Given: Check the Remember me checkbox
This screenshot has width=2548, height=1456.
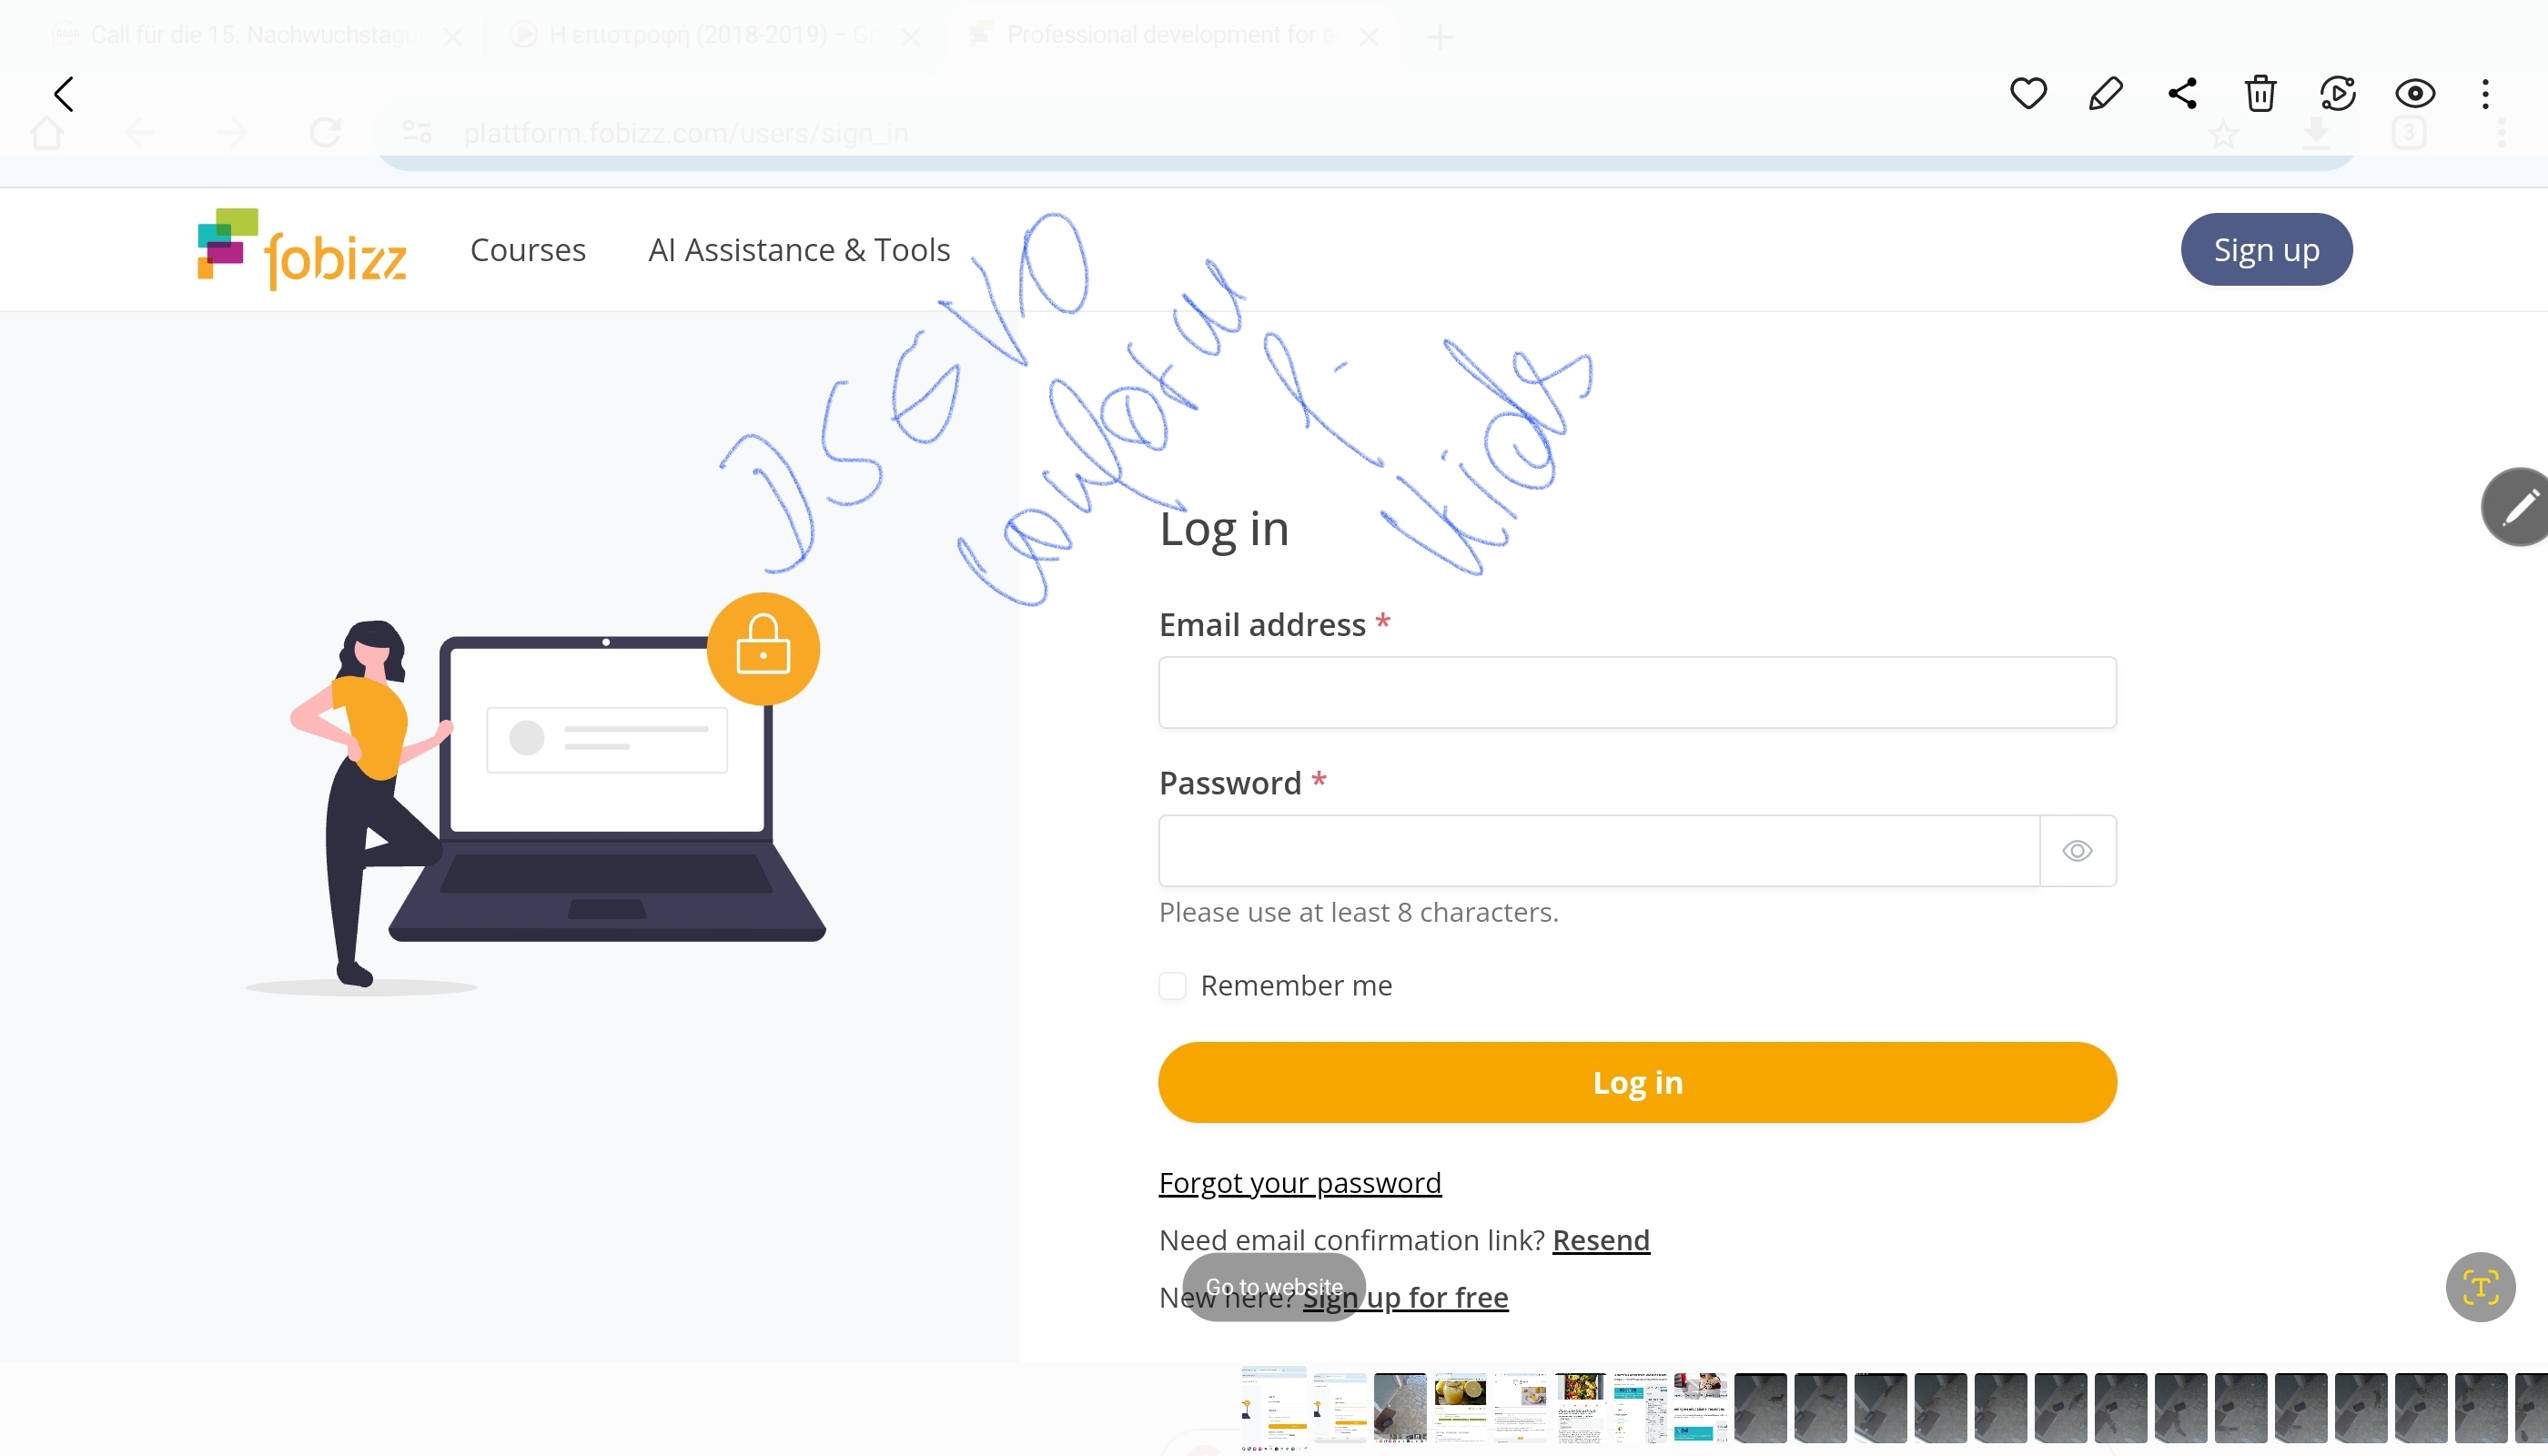Looking at the screenshot, I should click(x=1172, y=986).
